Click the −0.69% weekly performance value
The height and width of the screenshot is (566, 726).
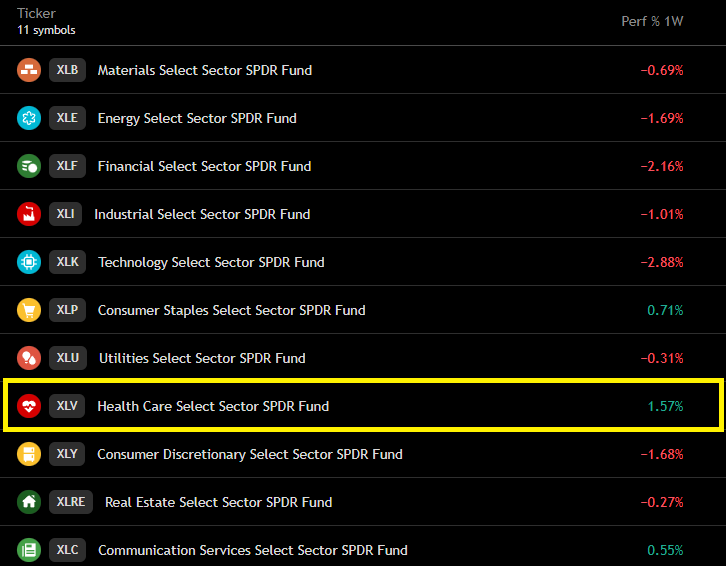[x=662, y=70]
